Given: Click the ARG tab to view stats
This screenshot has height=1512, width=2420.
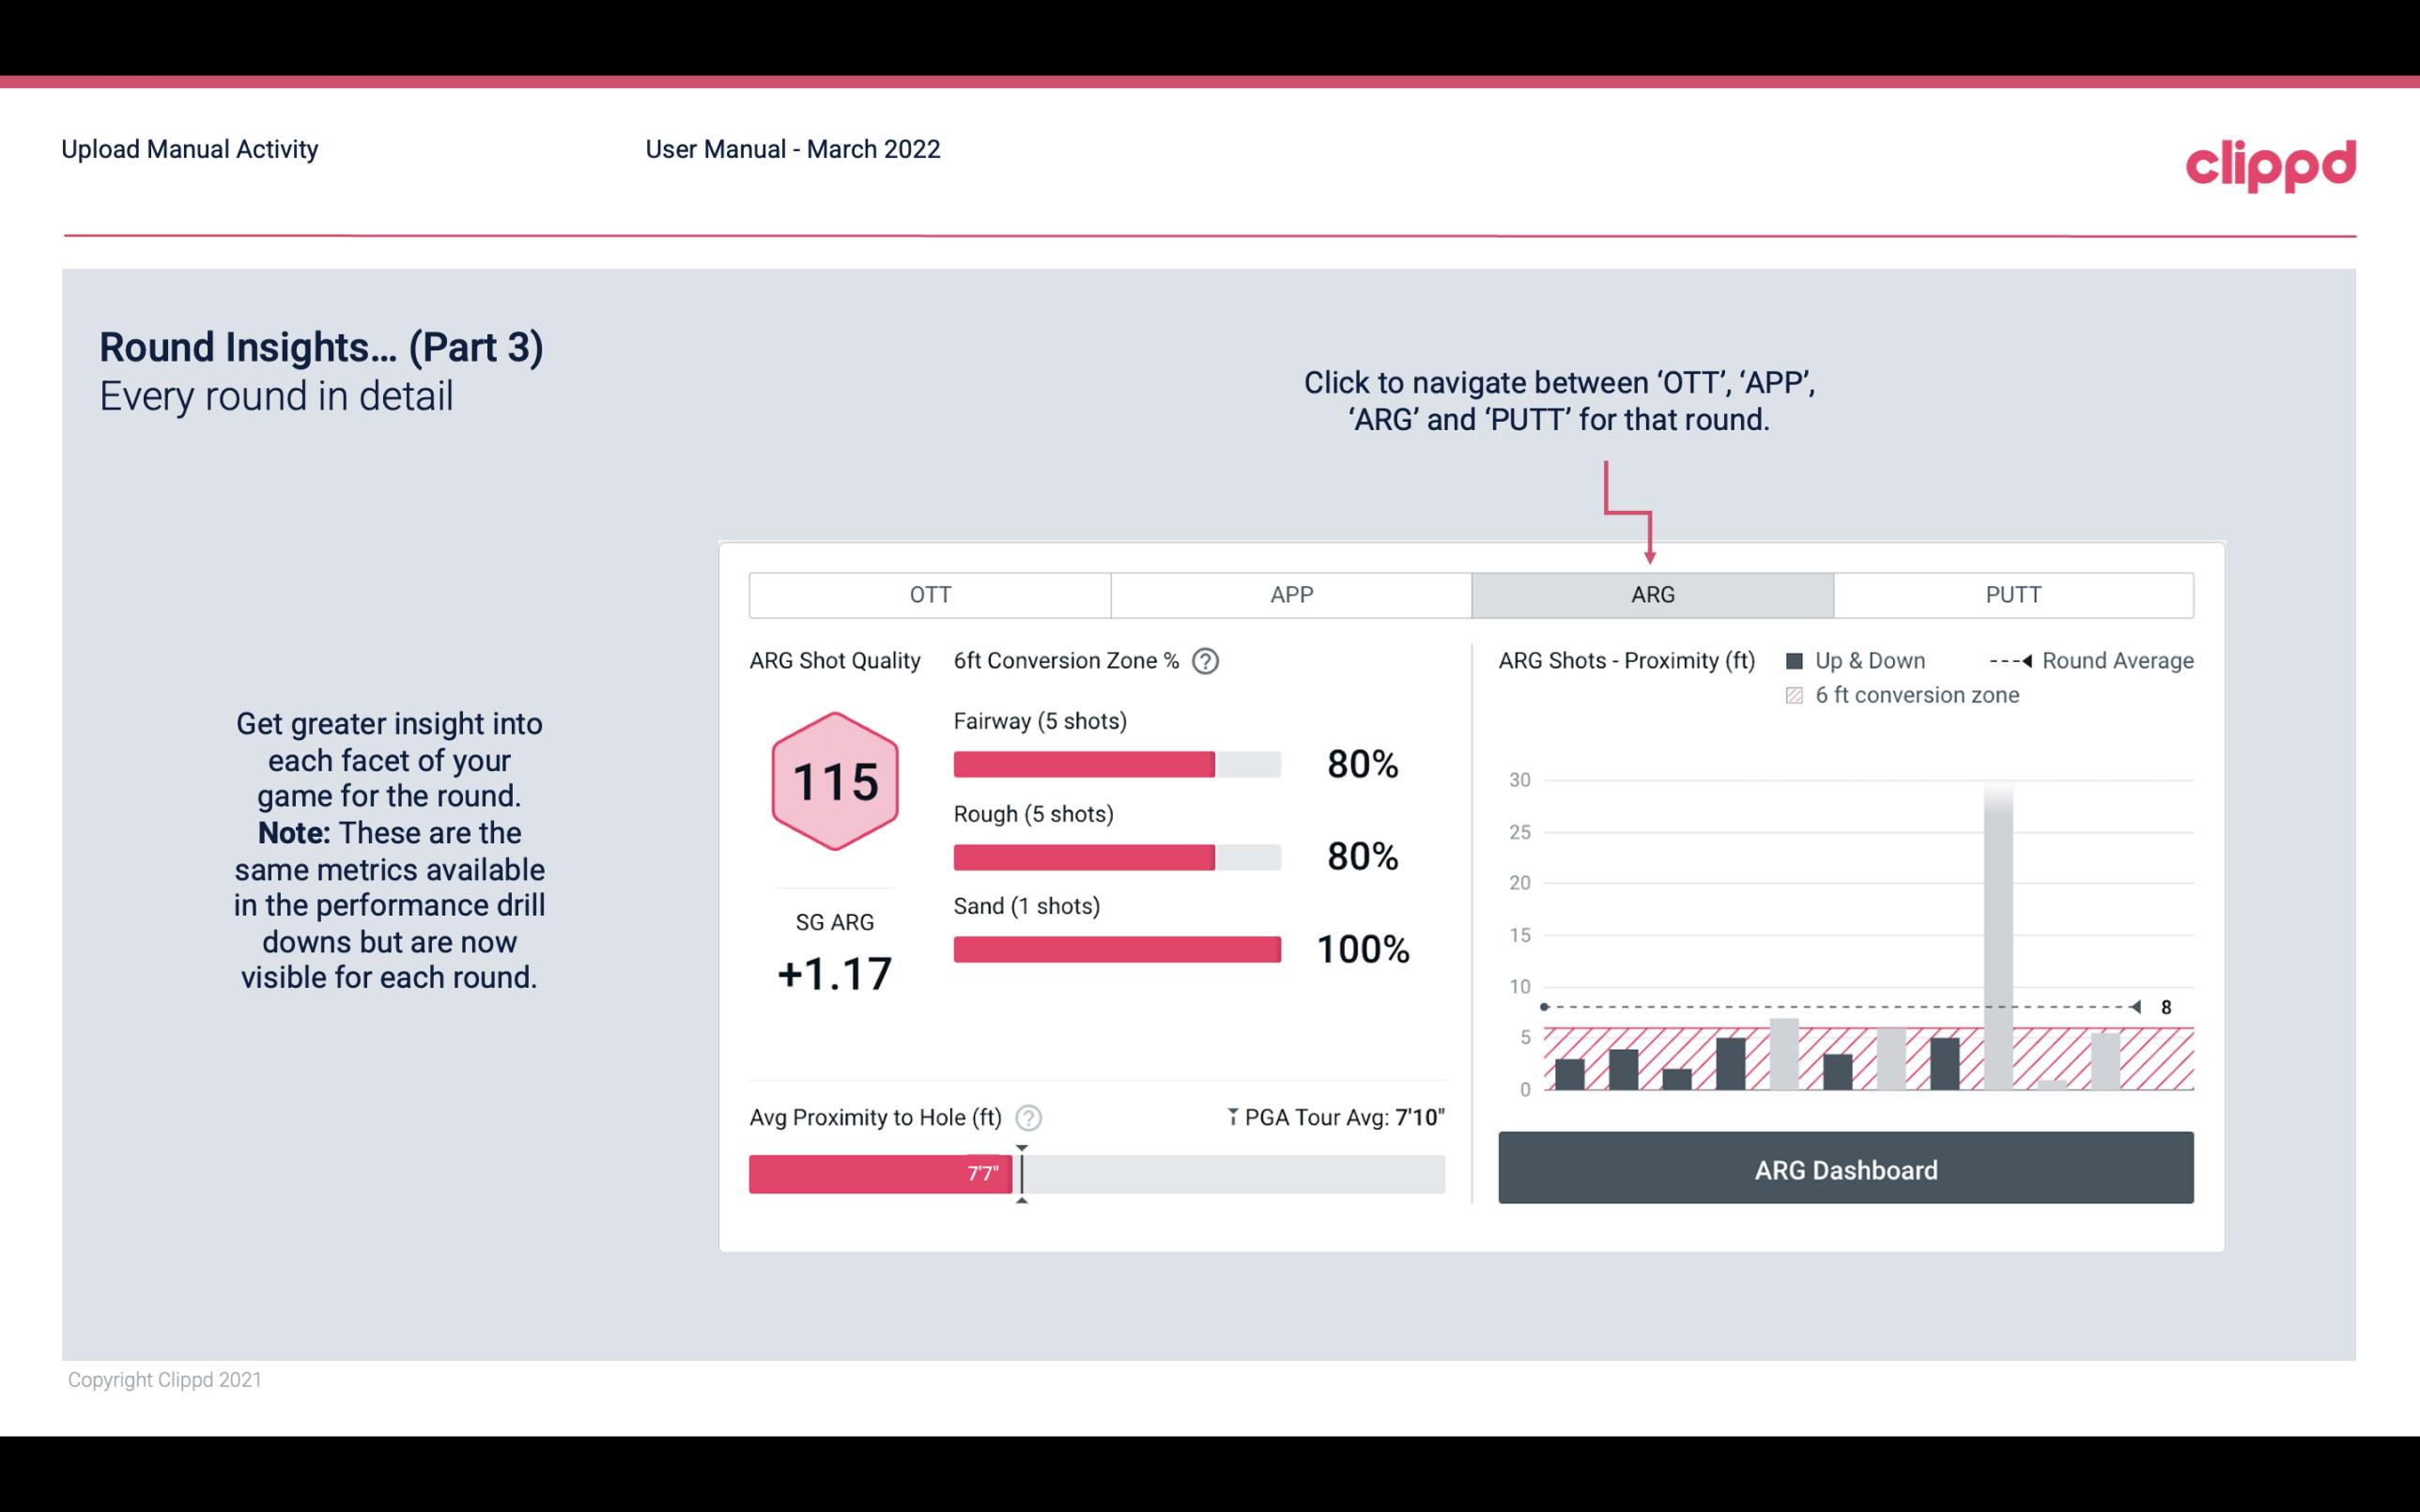Looking at the screenshot, I should point(1649,595).
